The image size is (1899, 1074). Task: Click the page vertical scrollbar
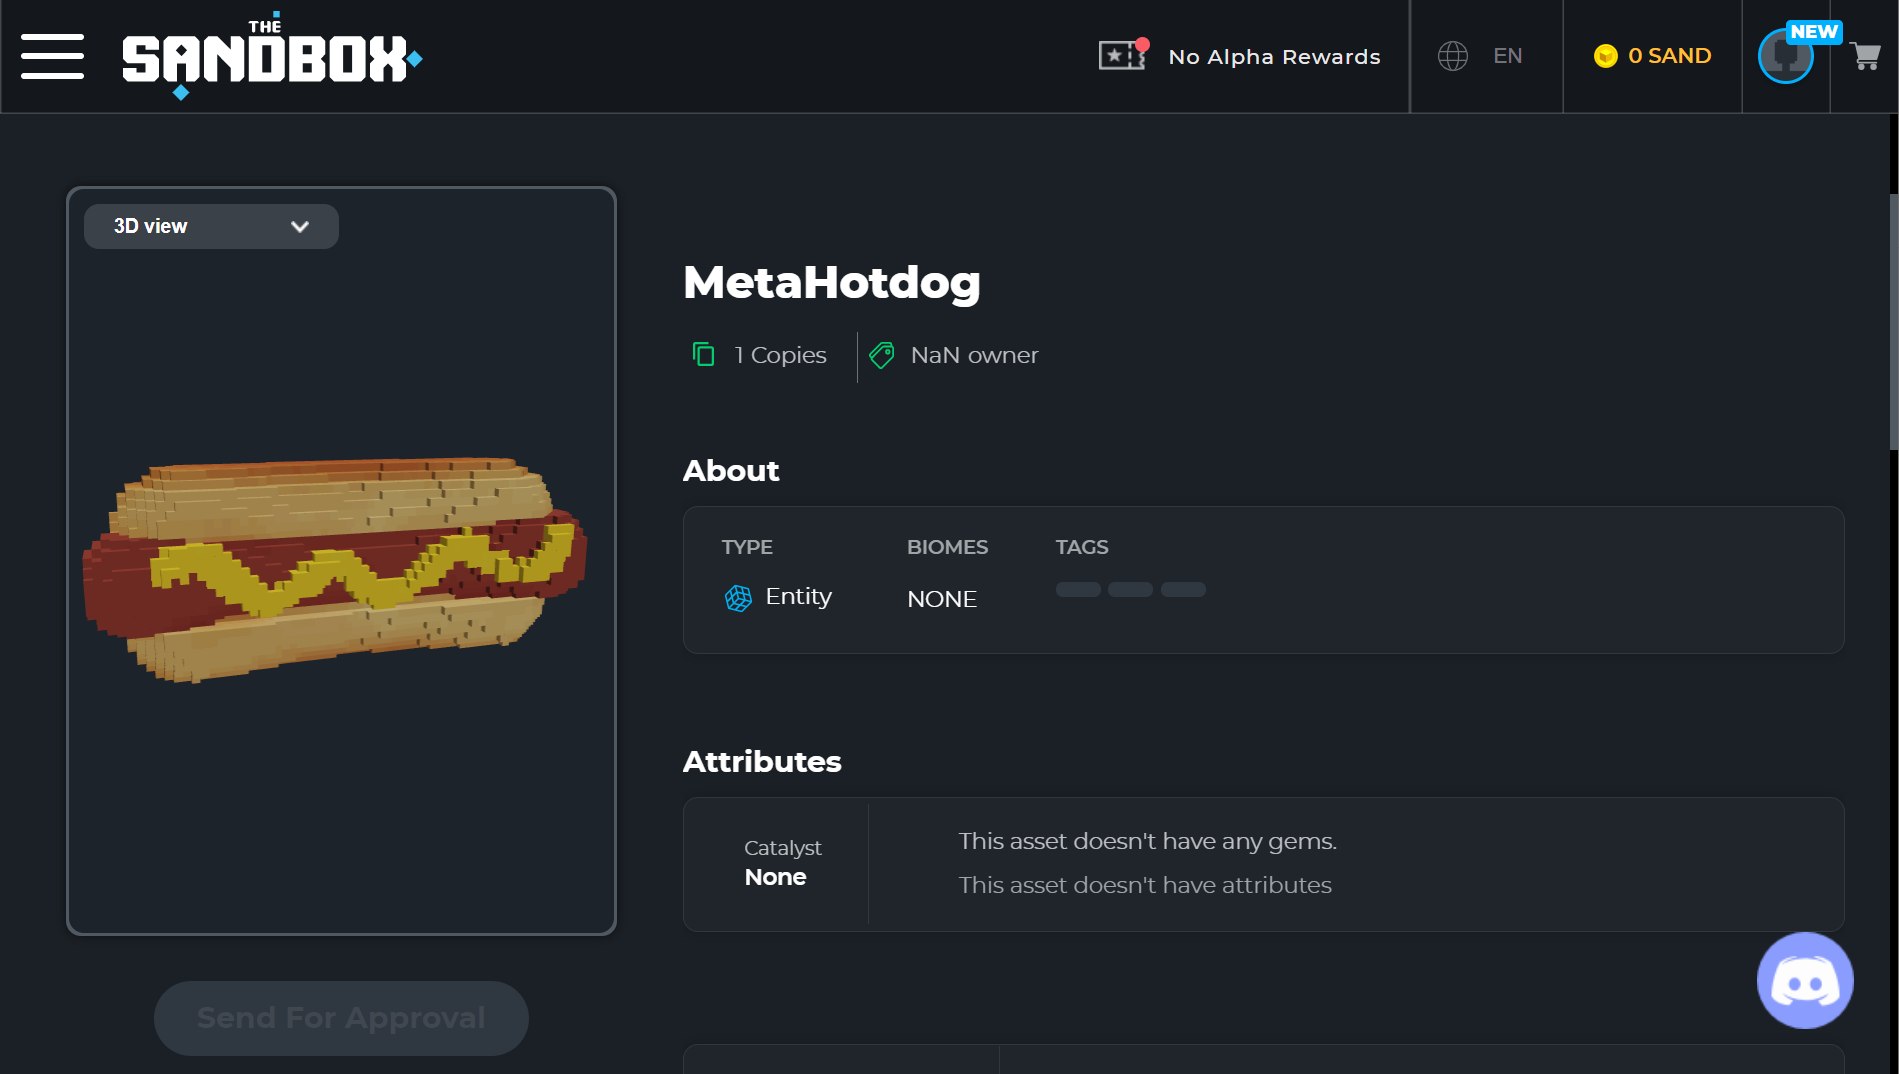(x=1893, y=320)
